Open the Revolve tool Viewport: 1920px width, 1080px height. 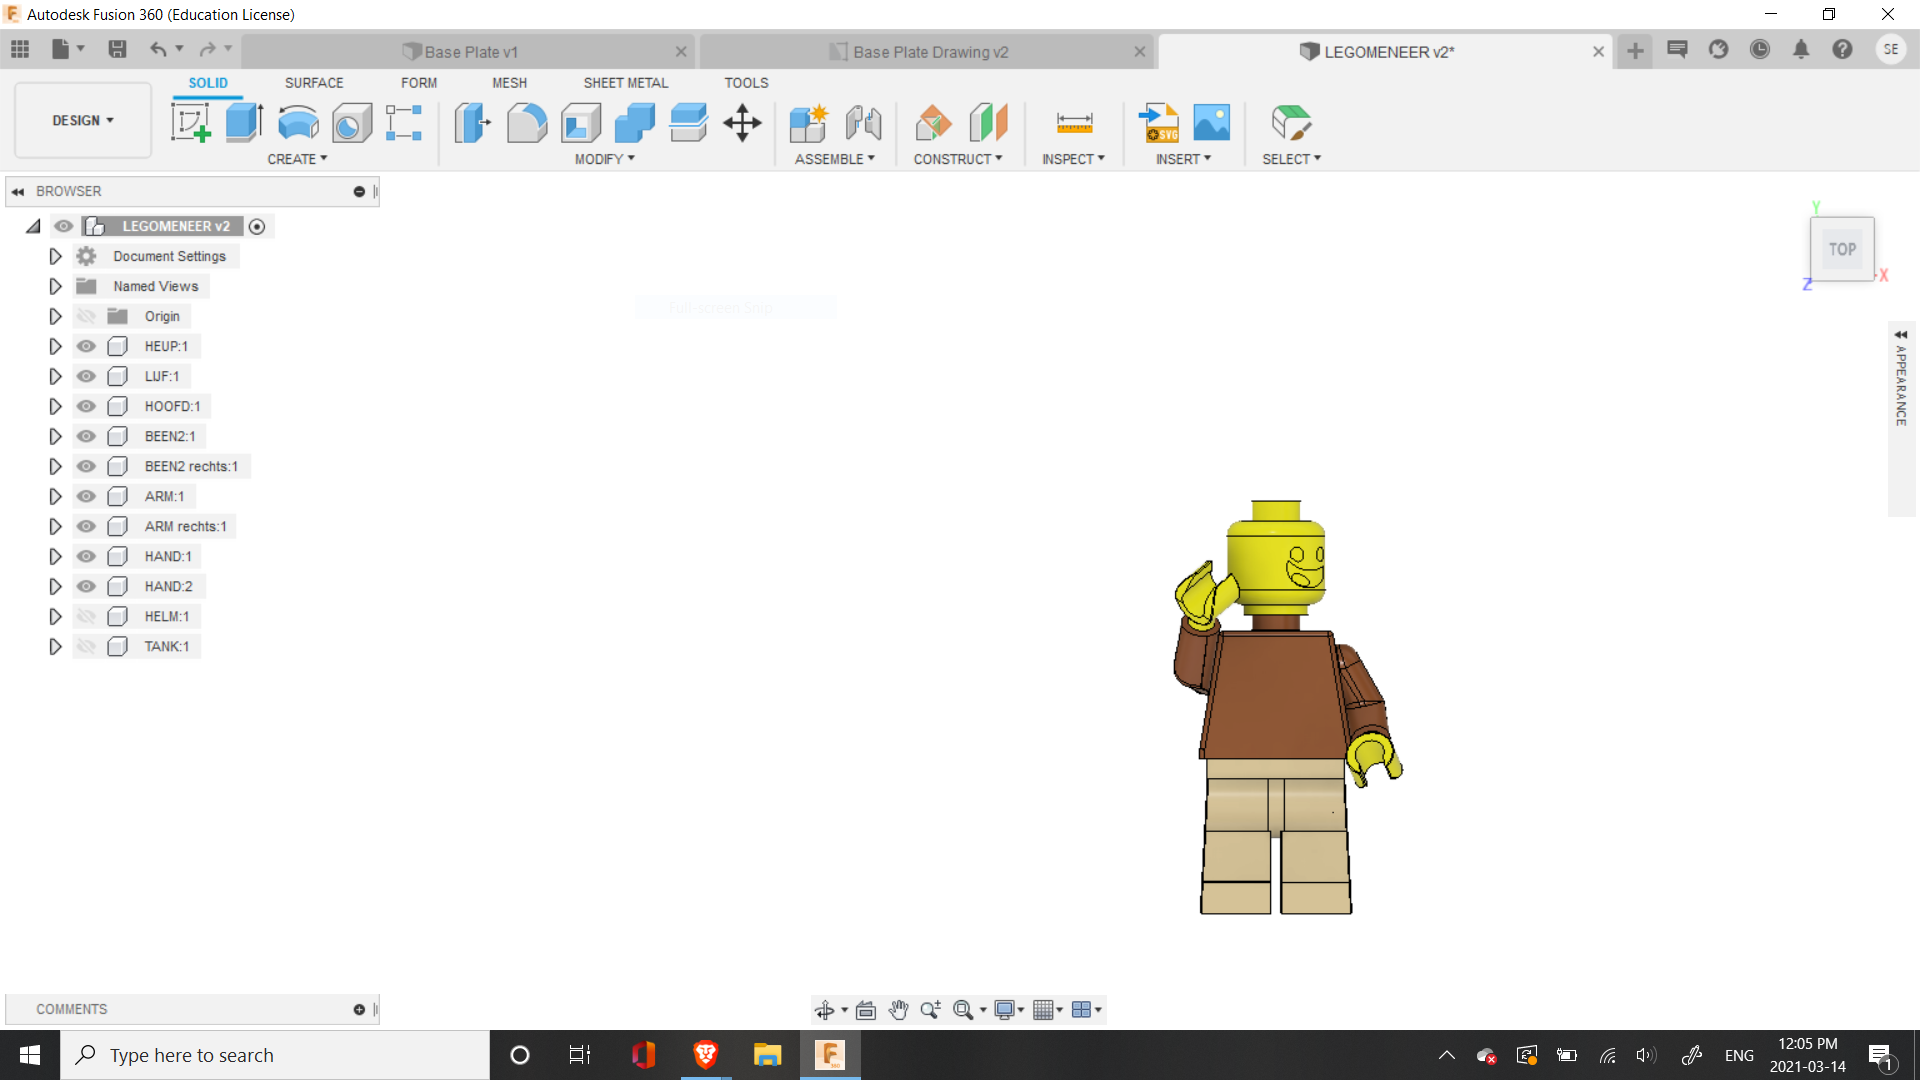(x=297, y=122)
